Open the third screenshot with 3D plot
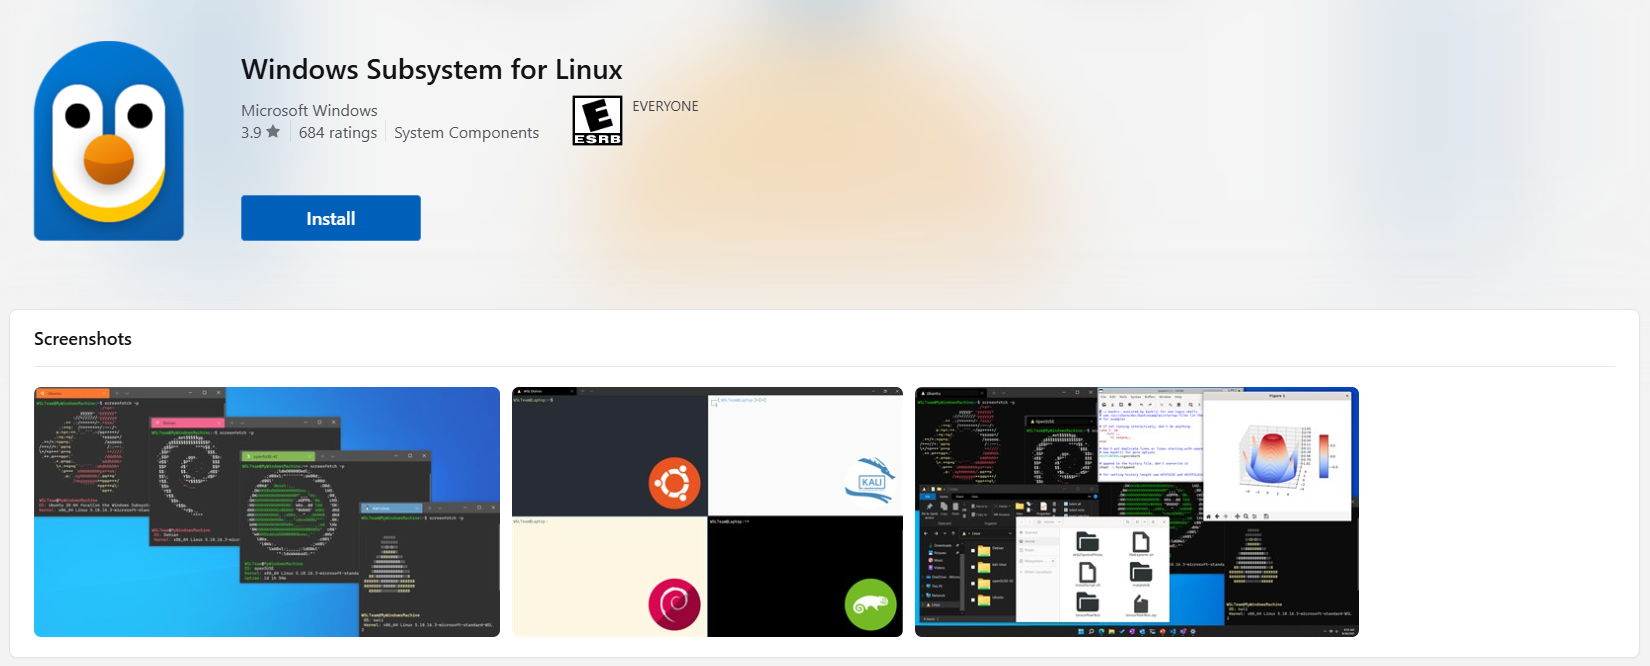 tap(1137, 512)
